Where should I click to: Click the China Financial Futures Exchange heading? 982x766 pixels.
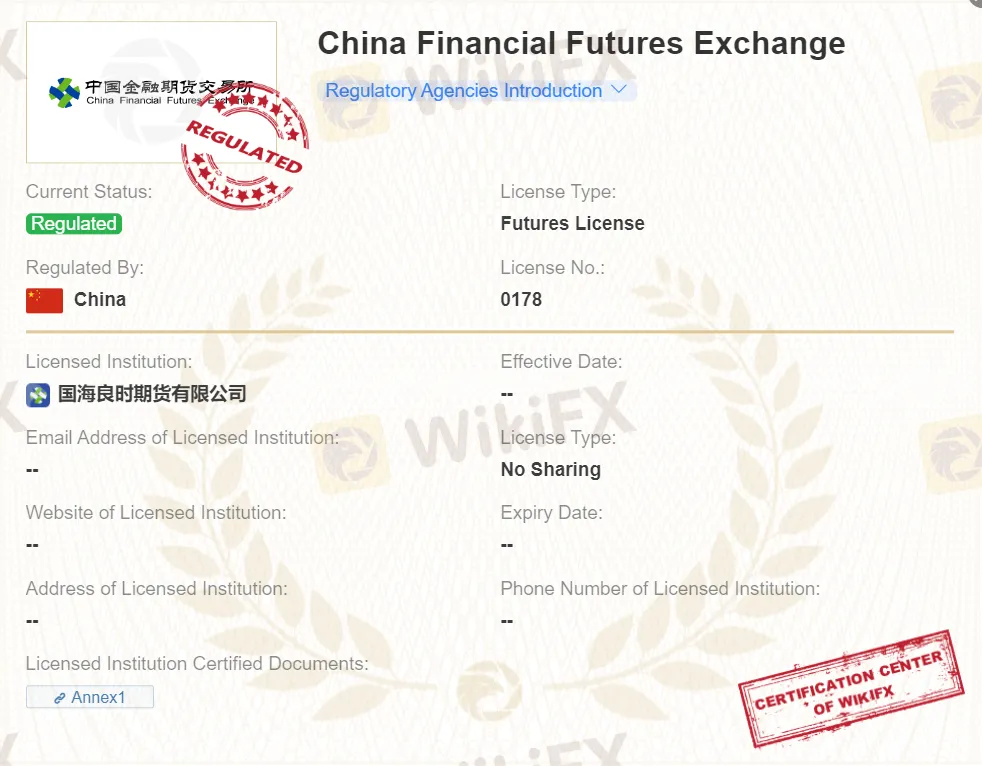coord(581,44)
